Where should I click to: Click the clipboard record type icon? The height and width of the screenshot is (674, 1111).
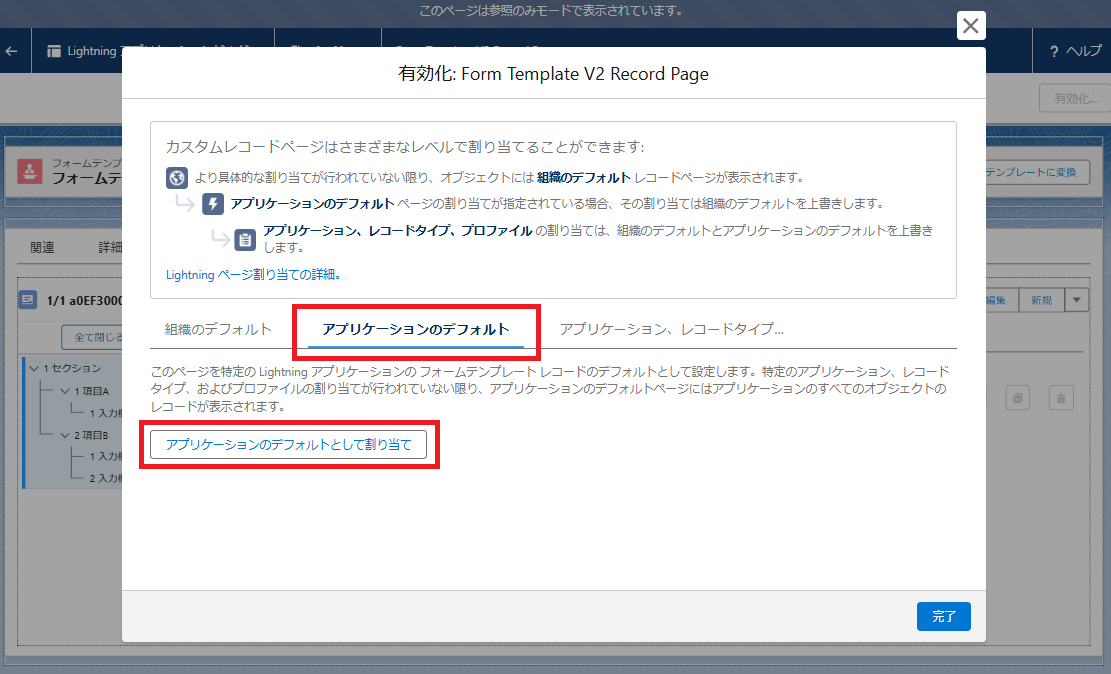245,240
